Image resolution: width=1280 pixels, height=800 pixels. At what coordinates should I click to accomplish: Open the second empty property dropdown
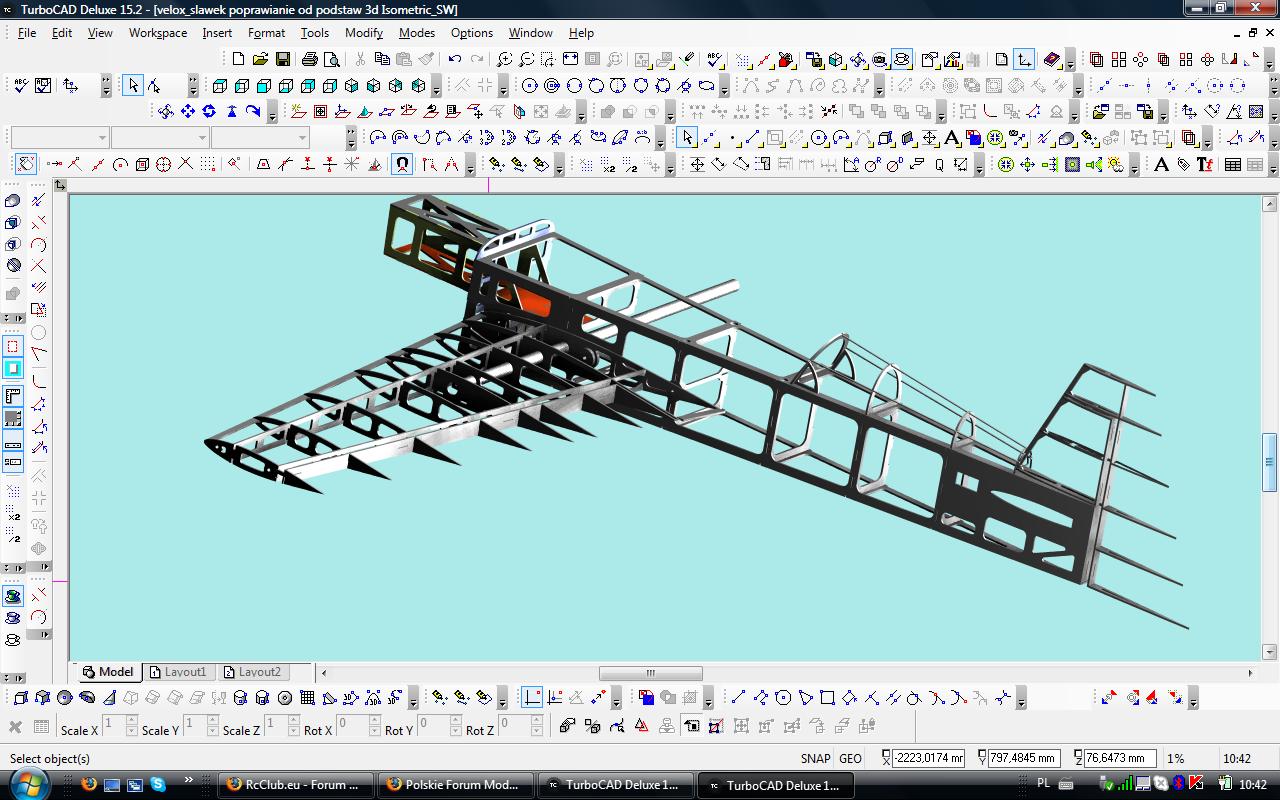tap(160, 137)
